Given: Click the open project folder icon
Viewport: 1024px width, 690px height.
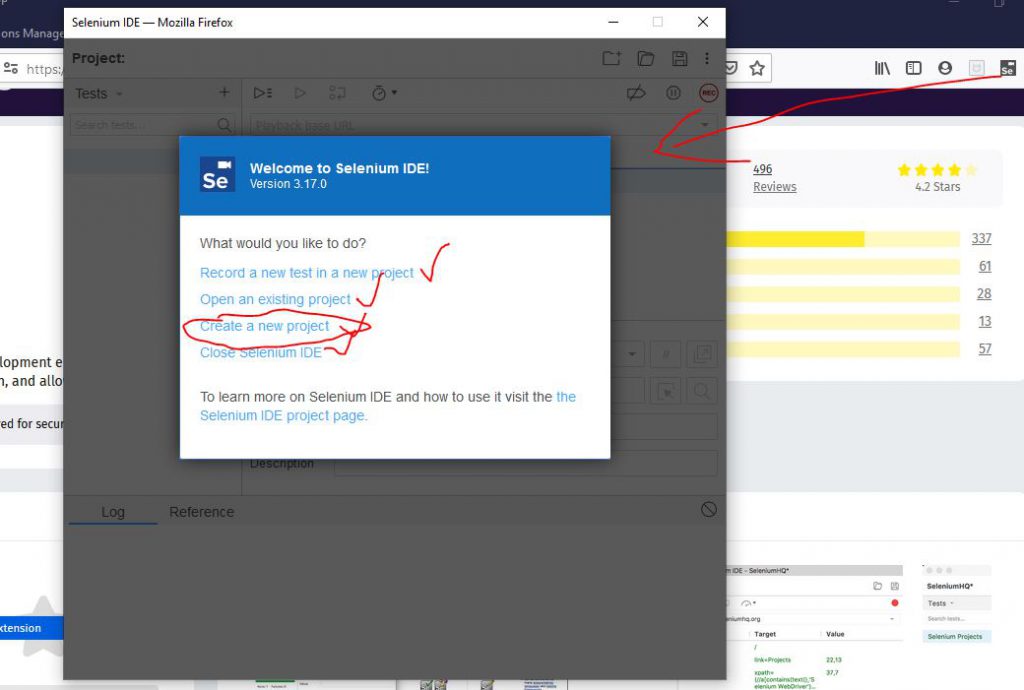Looking at the screenshot, I should pos(646,58).
